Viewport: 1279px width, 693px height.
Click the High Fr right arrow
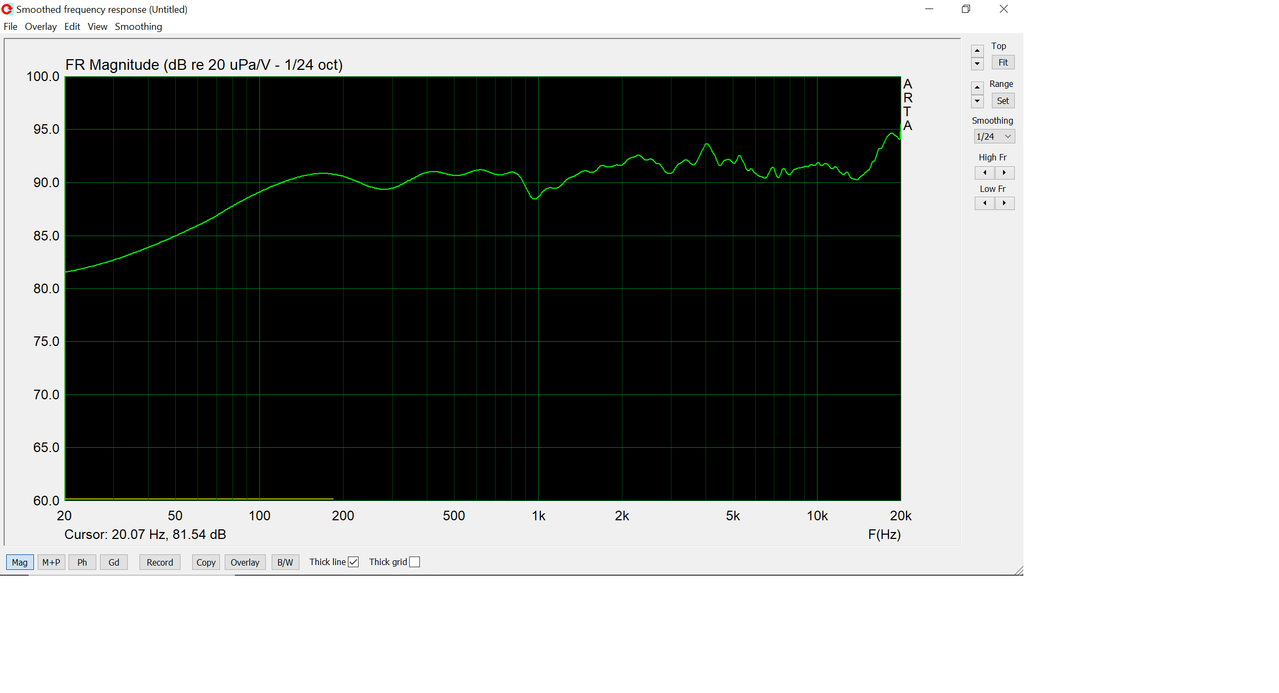(1005, 173)
